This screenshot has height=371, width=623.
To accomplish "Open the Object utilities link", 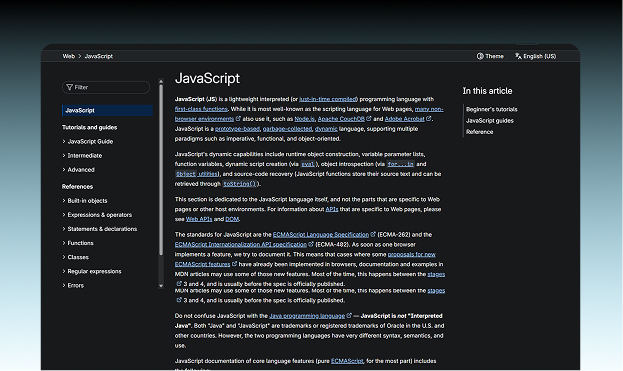I will click(x=196, y=174).
